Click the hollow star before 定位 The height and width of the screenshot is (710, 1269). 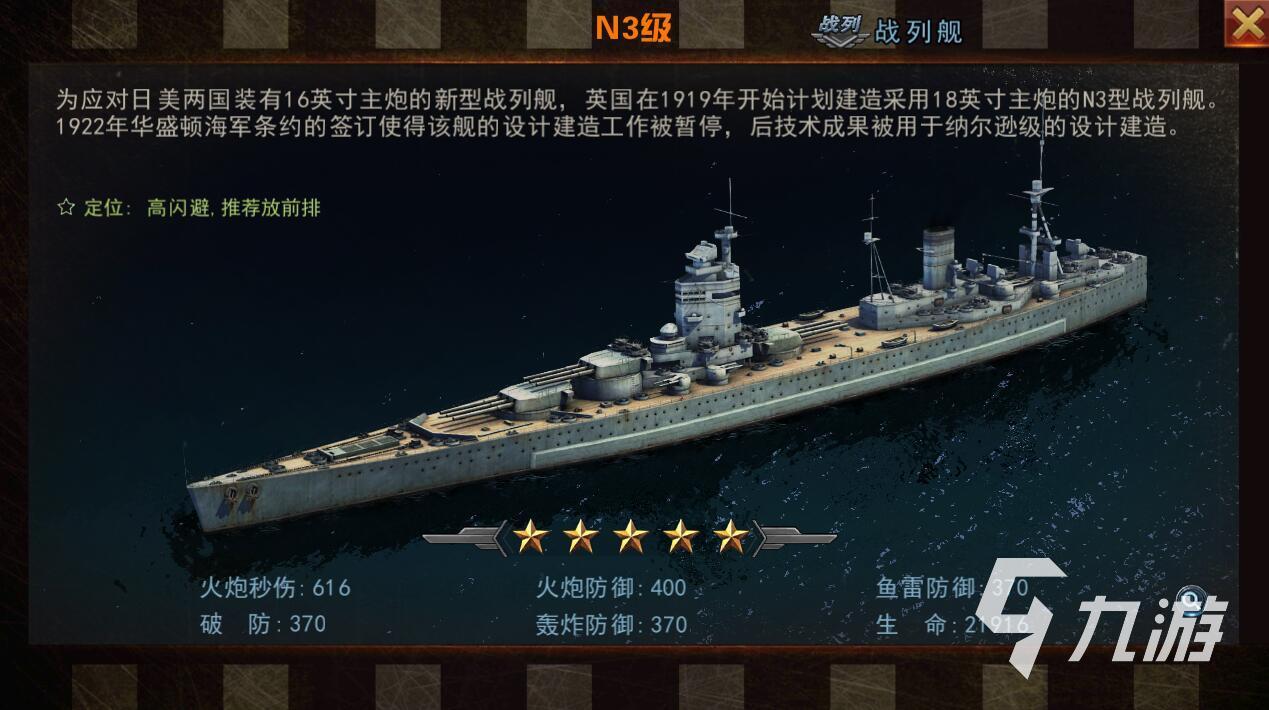(x=66, y=208)
